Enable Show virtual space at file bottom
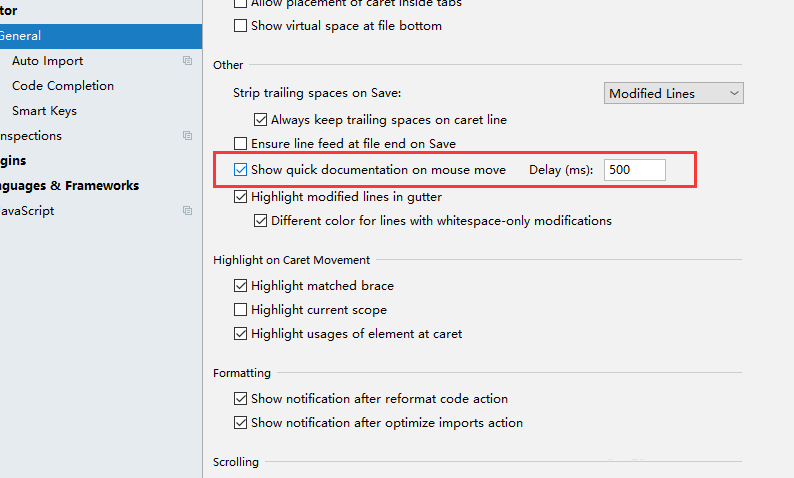 pos(240,26)
